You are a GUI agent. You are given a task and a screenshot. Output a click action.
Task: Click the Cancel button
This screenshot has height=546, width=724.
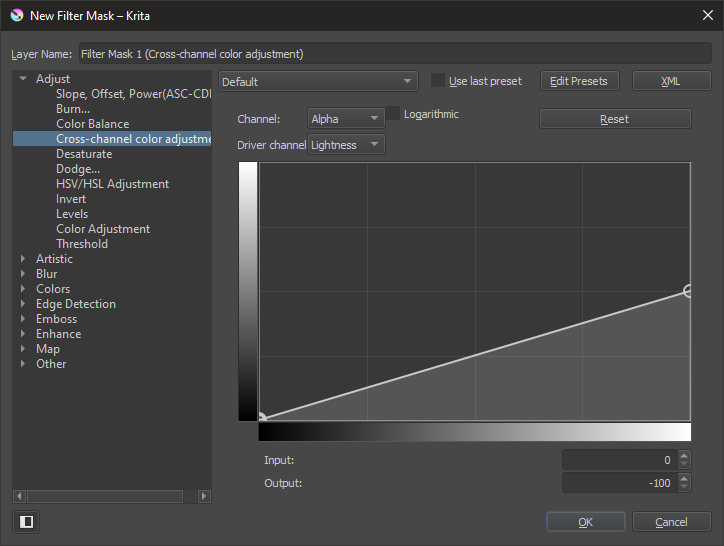tap(671, 522)
